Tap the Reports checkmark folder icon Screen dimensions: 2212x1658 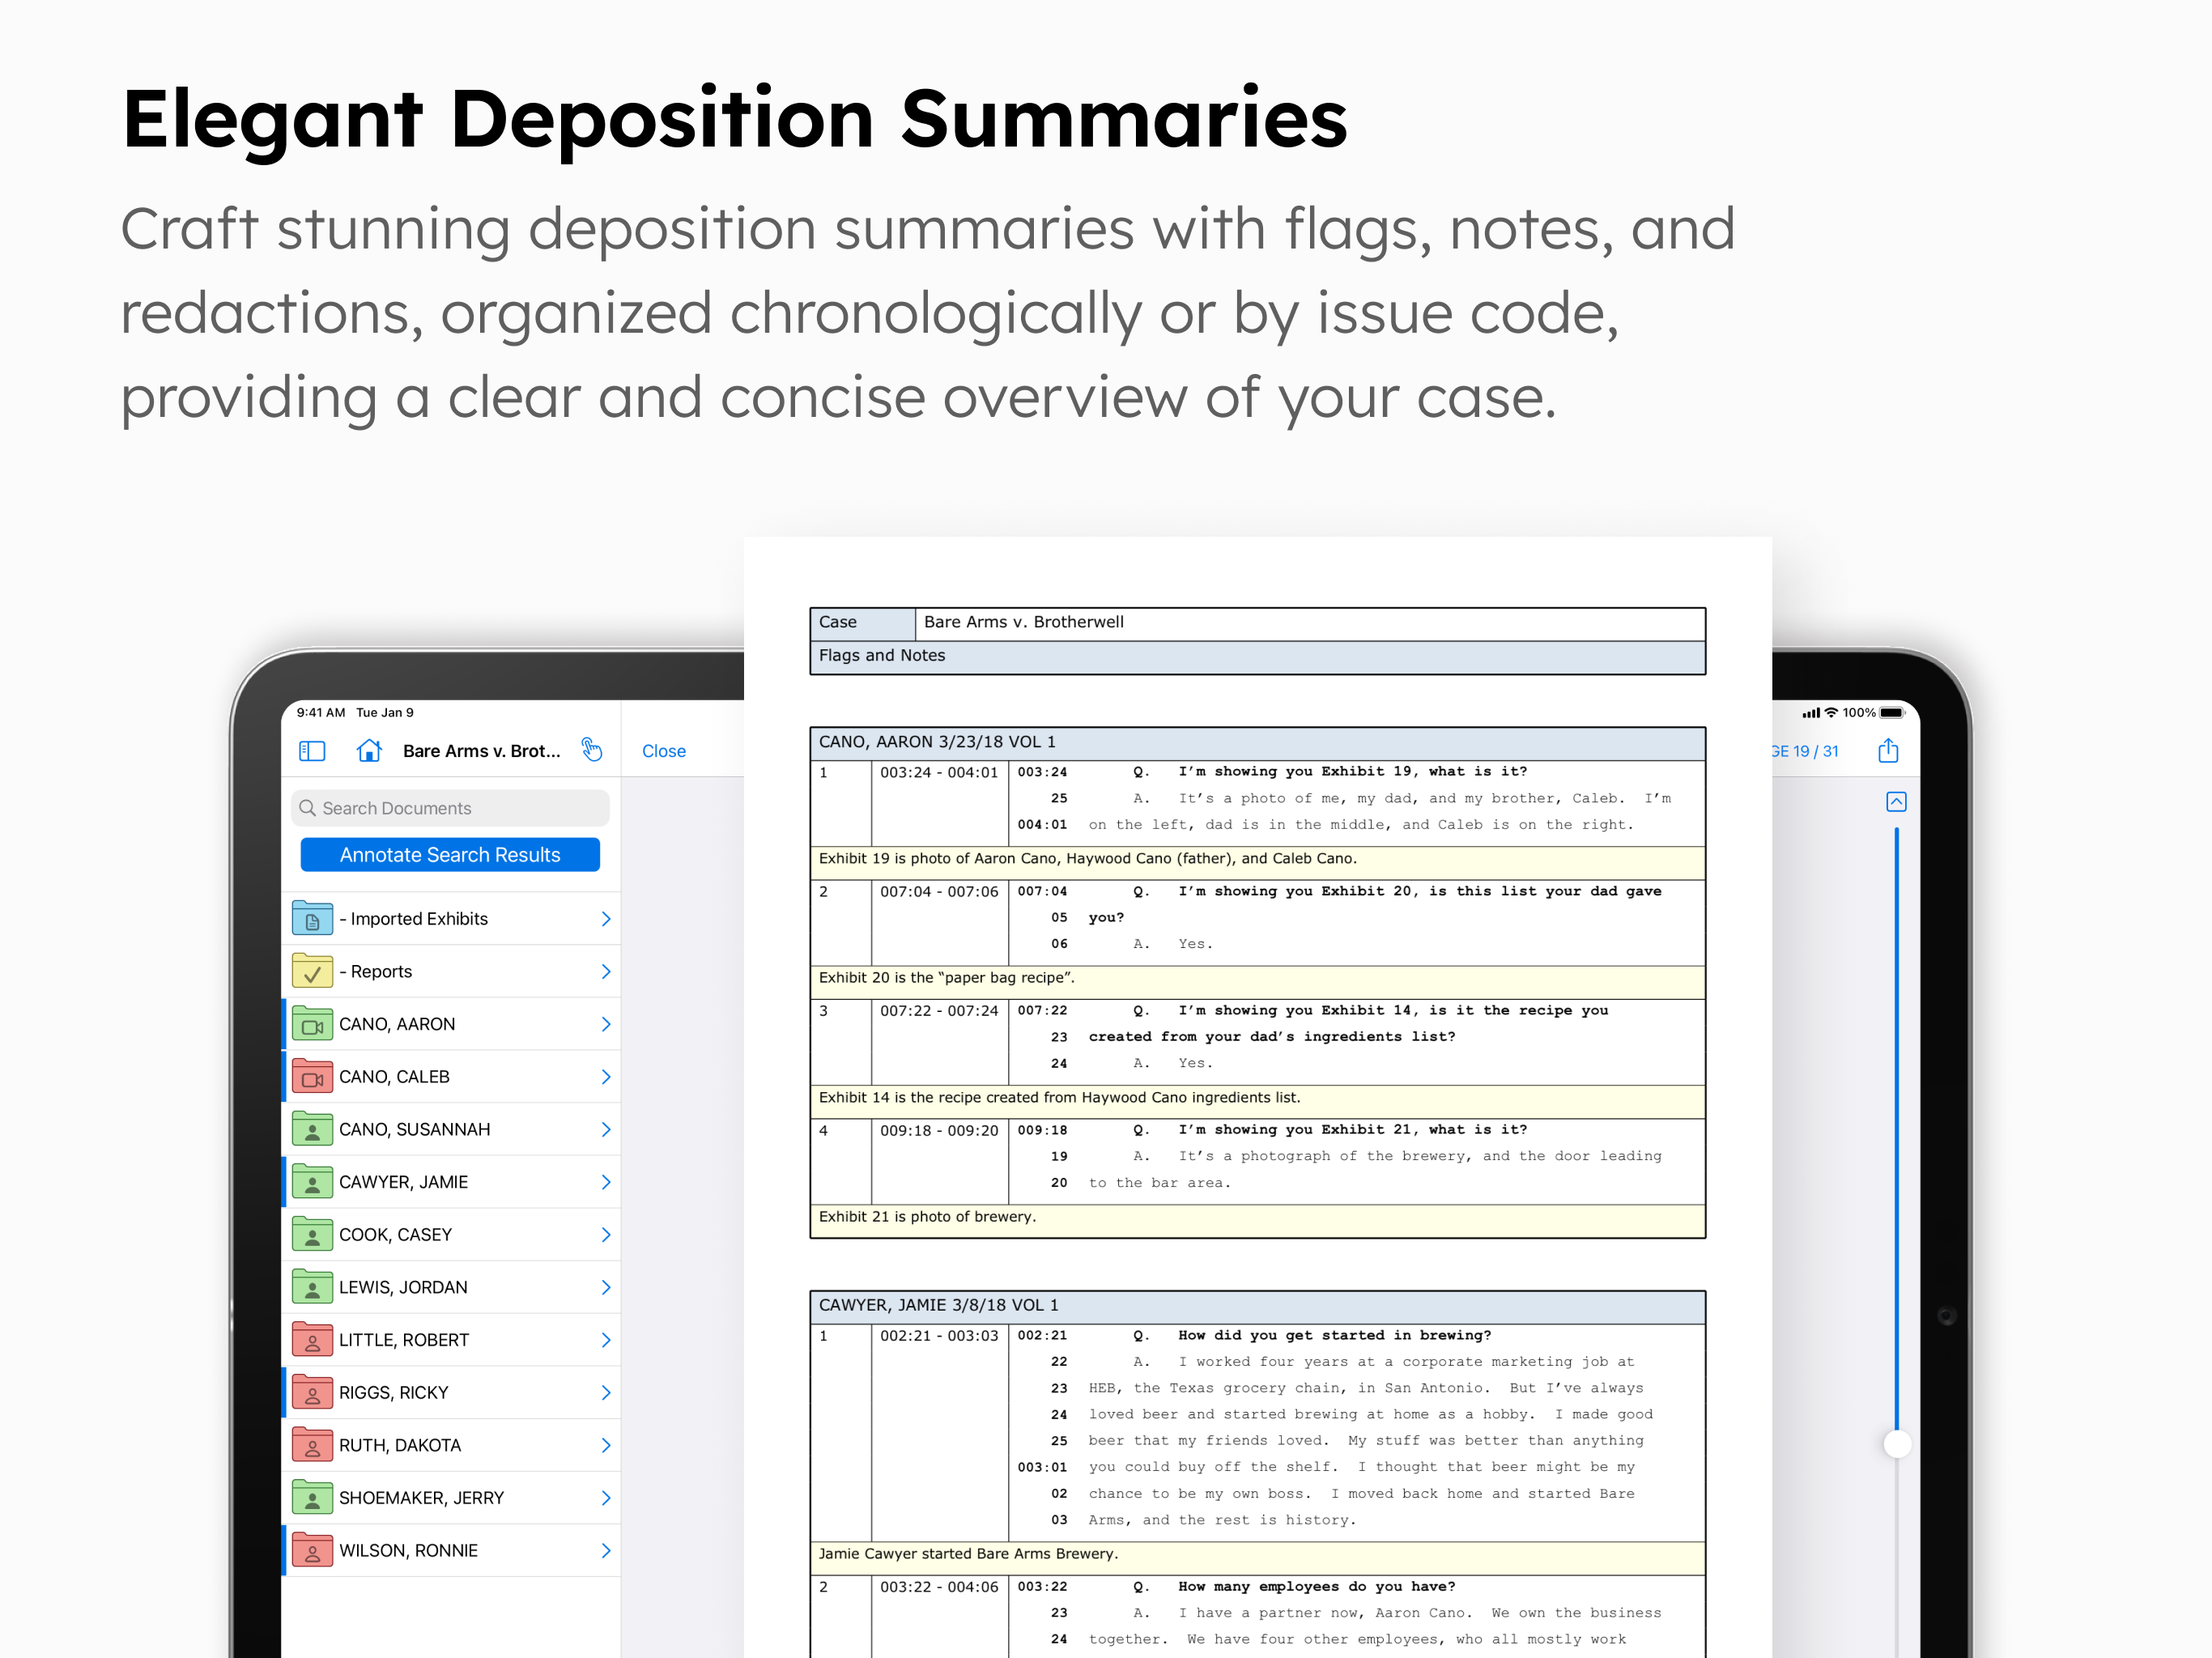coord(313,971)
